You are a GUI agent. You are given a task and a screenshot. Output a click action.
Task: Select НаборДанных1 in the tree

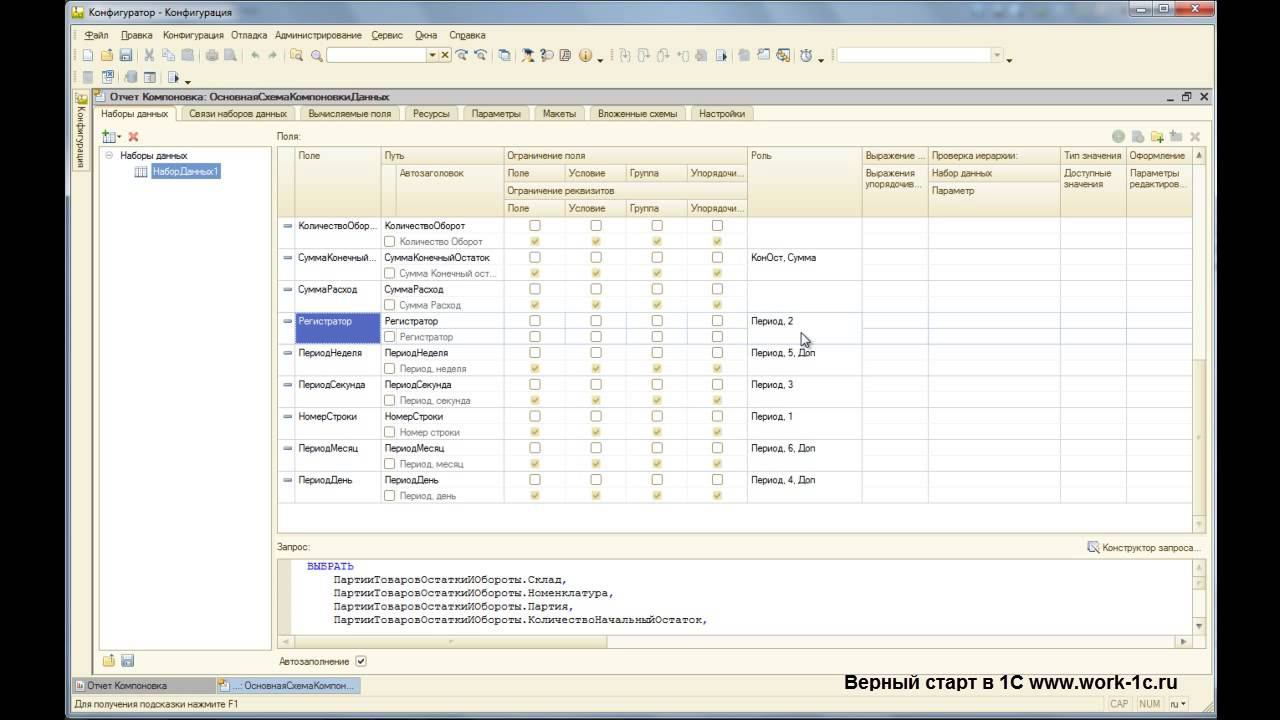(185, 172)
